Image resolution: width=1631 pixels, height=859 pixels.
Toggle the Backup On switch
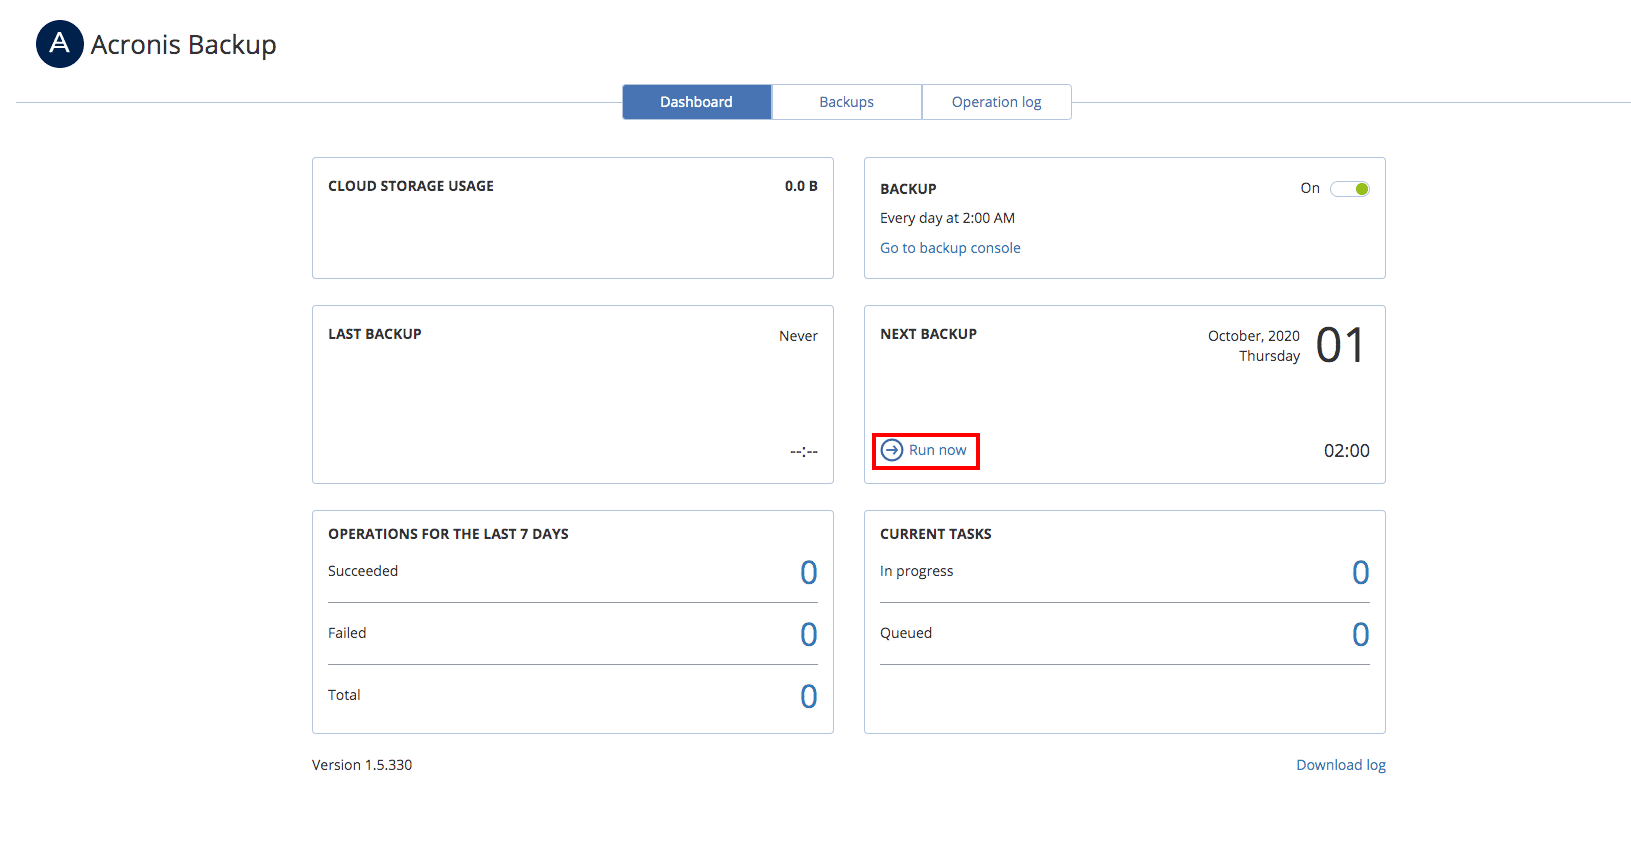(x=1349, y=189)
